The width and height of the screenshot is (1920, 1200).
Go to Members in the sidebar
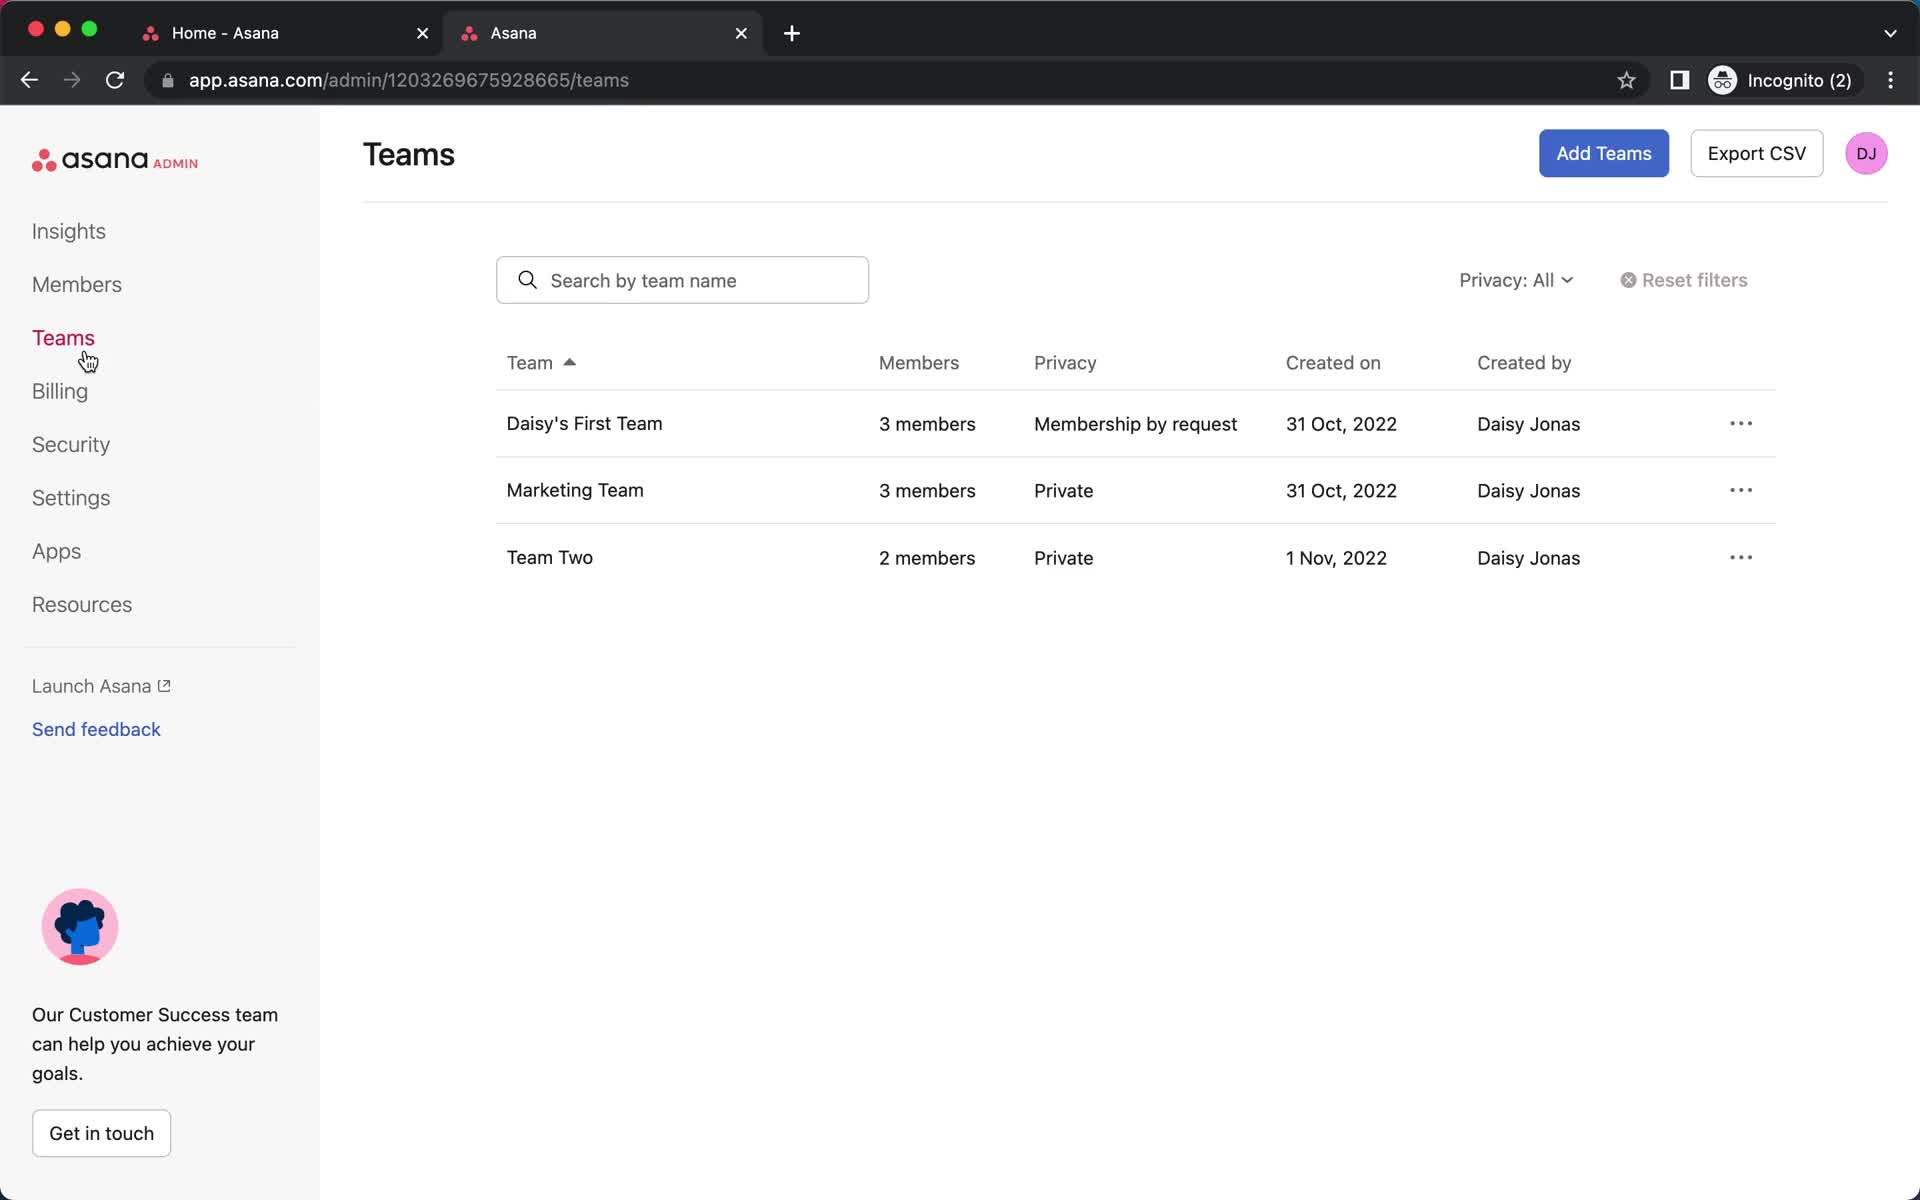pyautogui.click(x=77, y=285)
